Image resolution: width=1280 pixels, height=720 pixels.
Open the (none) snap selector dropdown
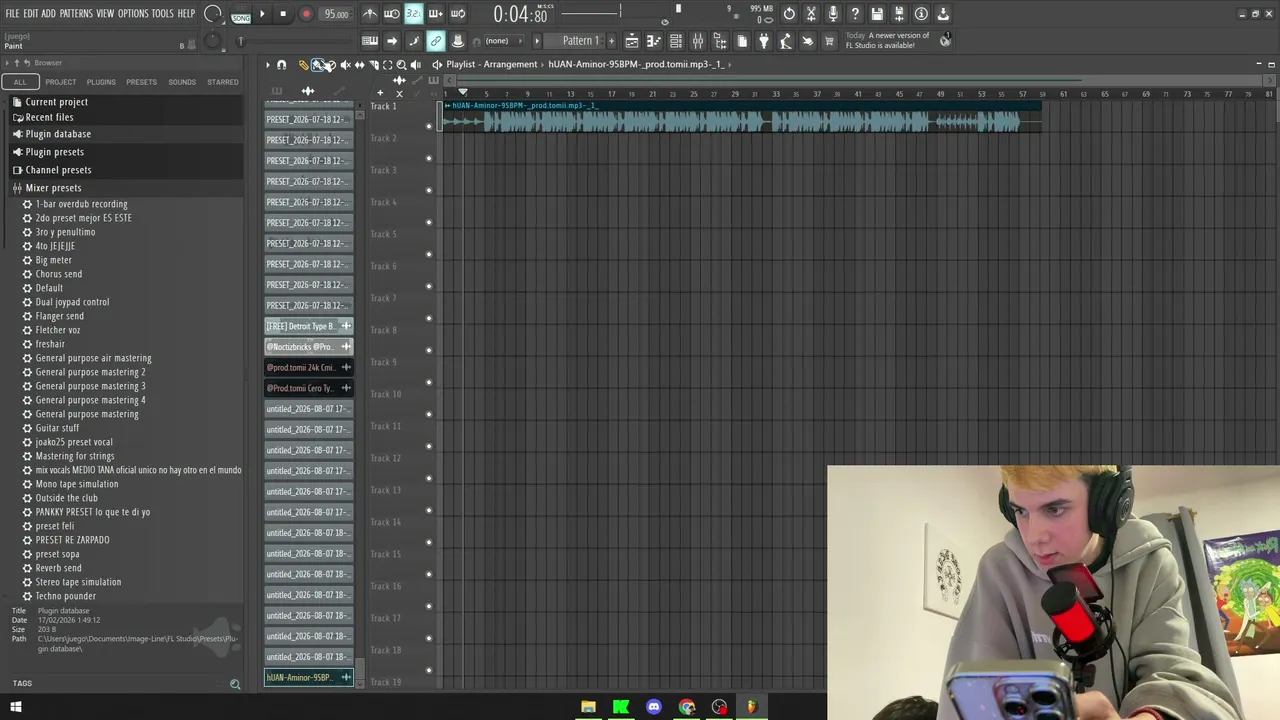(x=503, y=41)
